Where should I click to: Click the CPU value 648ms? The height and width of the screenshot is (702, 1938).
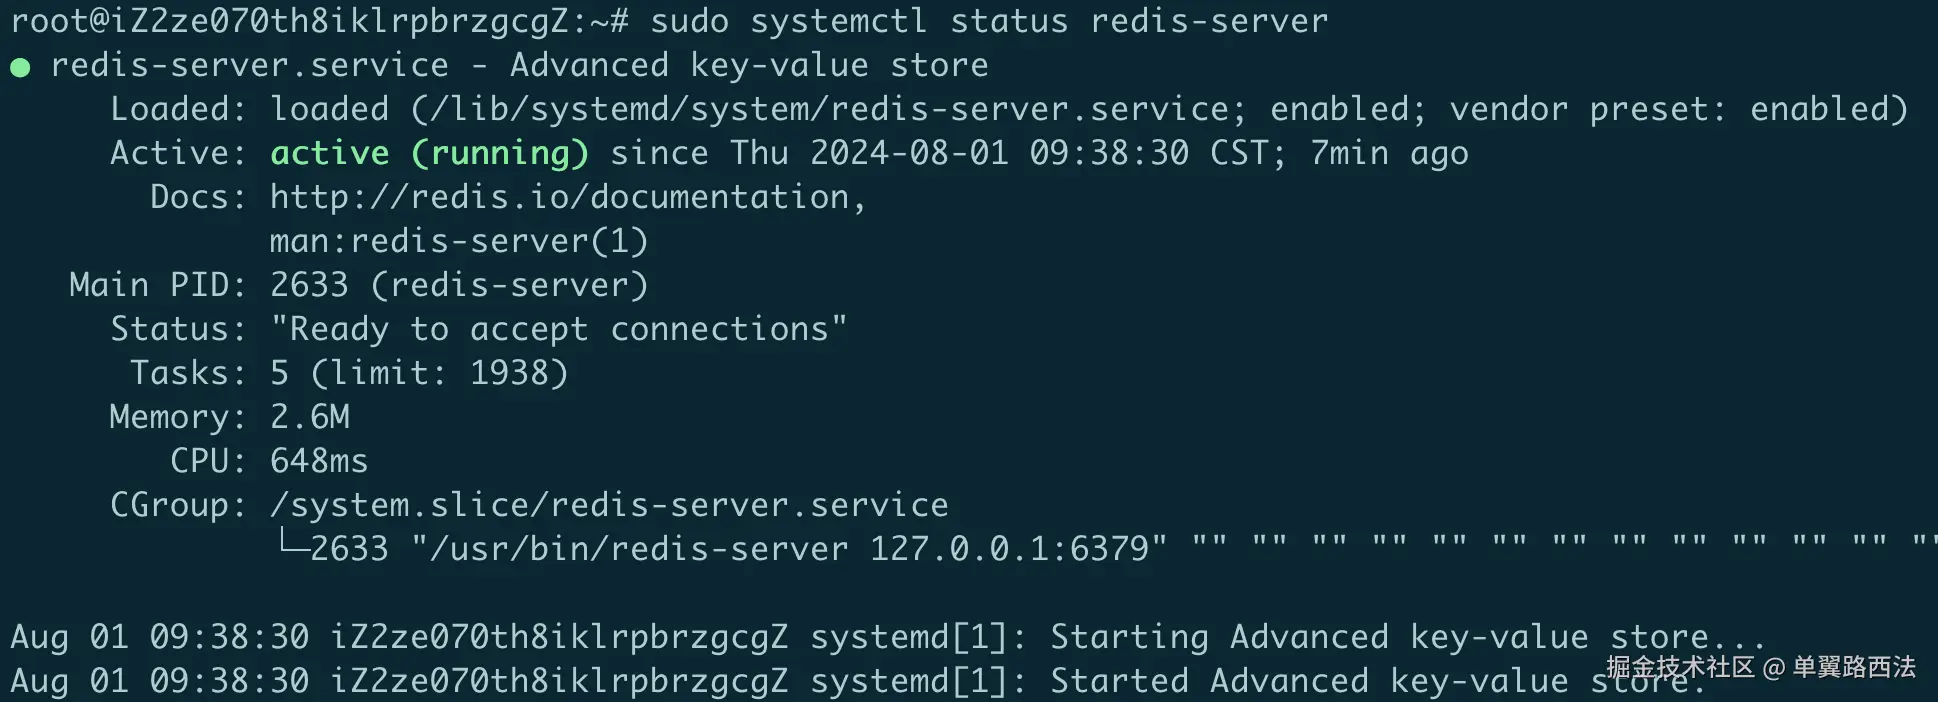319,461
